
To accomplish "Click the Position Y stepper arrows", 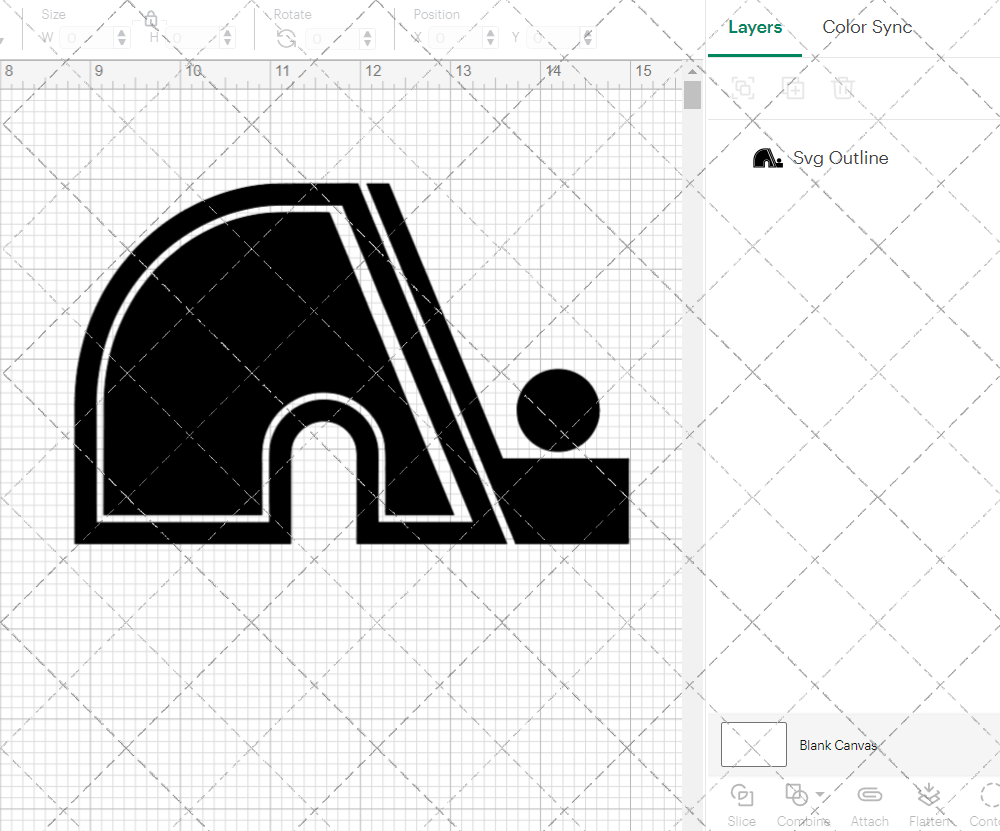I will point(588,38).
